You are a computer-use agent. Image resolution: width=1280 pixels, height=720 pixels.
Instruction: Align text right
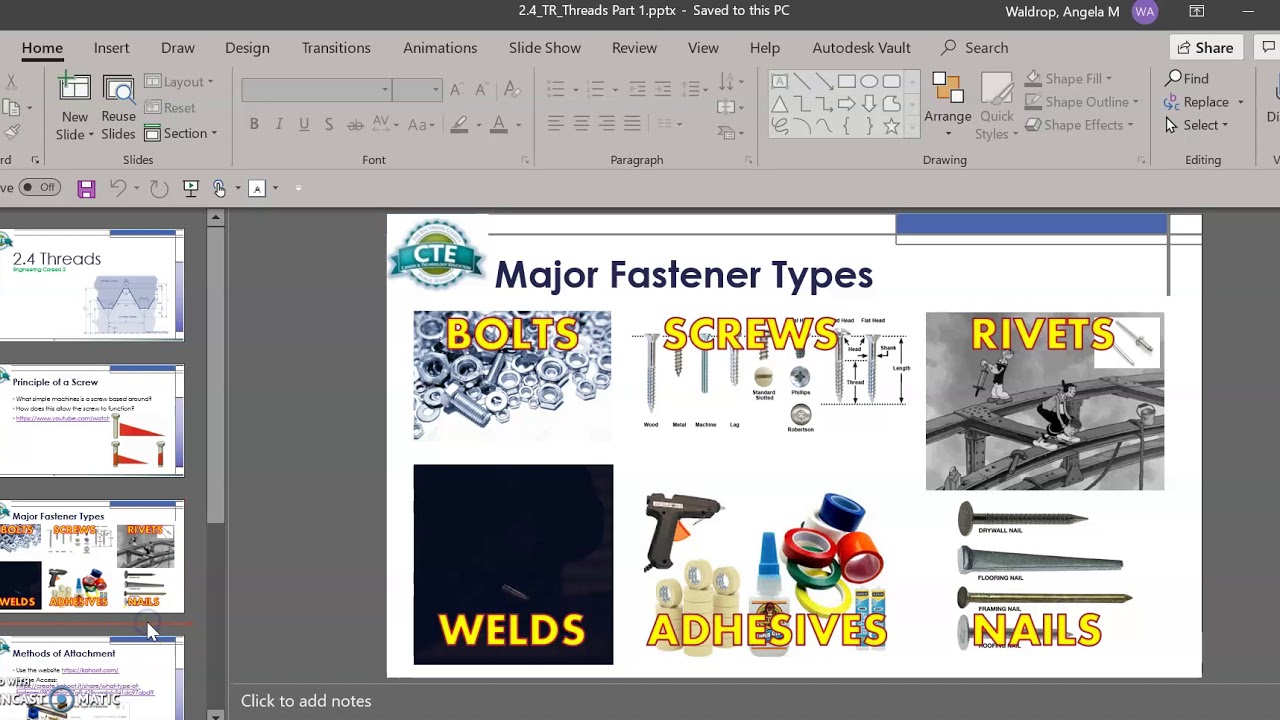click(607, 124)
